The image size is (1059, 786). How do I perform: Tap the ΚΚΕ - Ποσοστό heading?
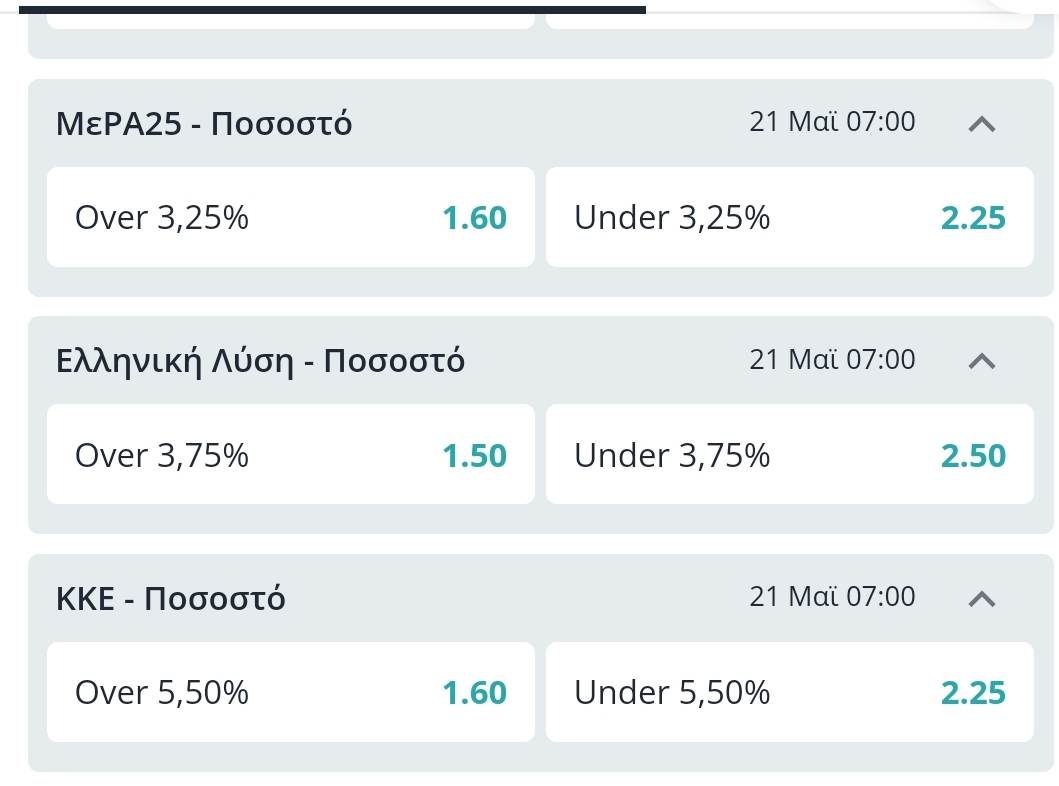coord(171,599)
